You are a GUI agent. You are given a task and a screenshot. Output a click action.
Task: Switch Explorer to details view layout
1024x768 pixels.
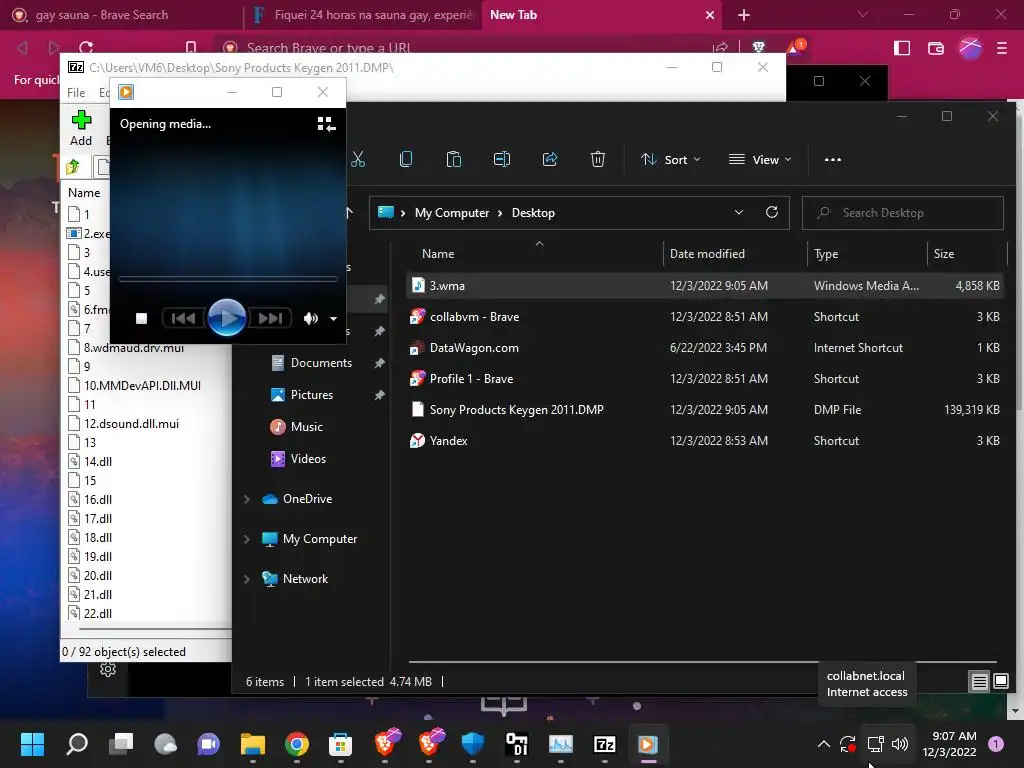point(979,682)
